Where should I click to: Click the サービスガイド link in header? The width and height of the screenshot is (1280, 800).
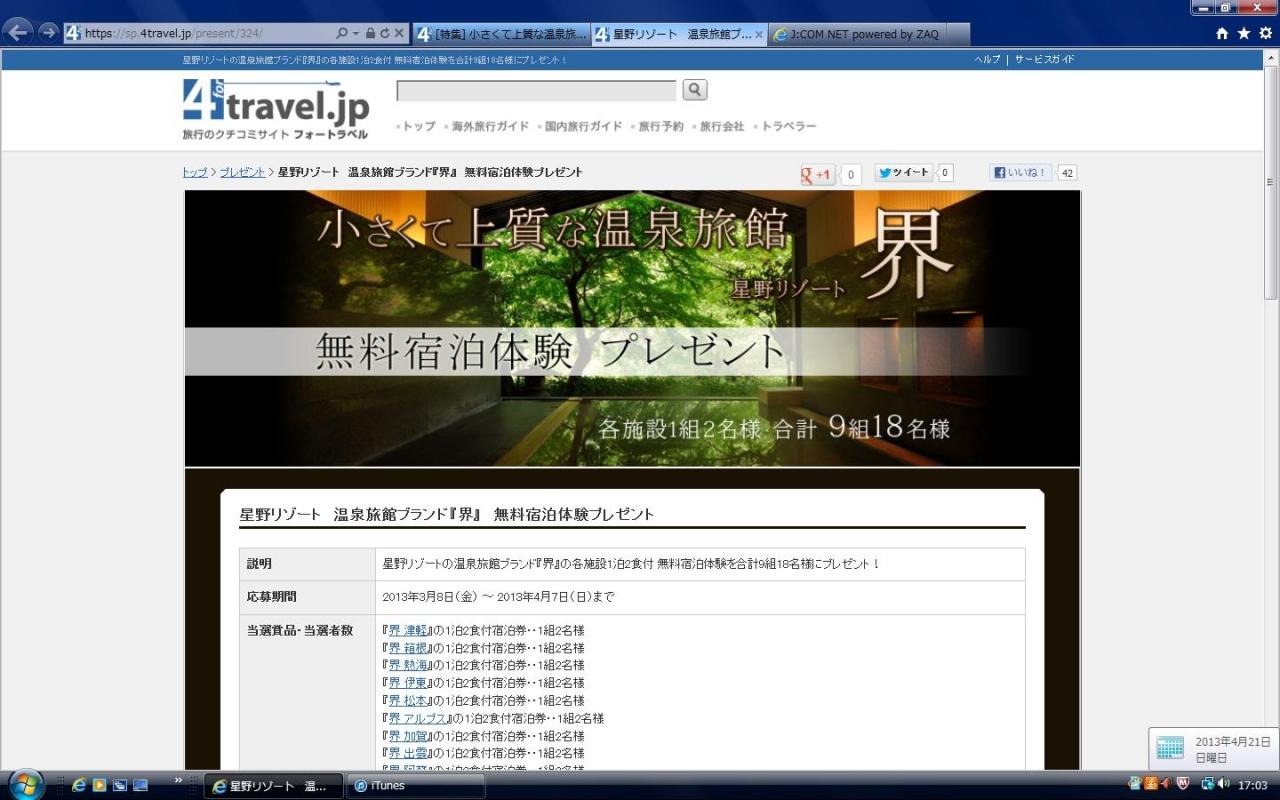coord(1045,59)
